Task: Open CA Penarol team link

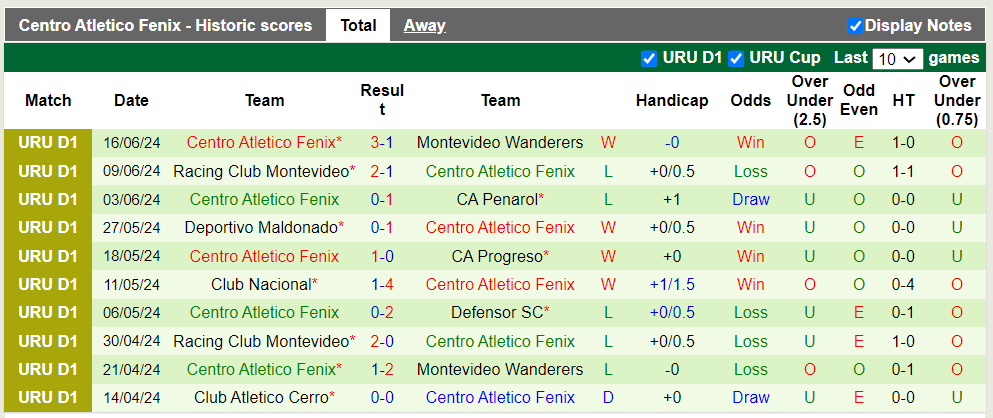Action: coord(496,199)
